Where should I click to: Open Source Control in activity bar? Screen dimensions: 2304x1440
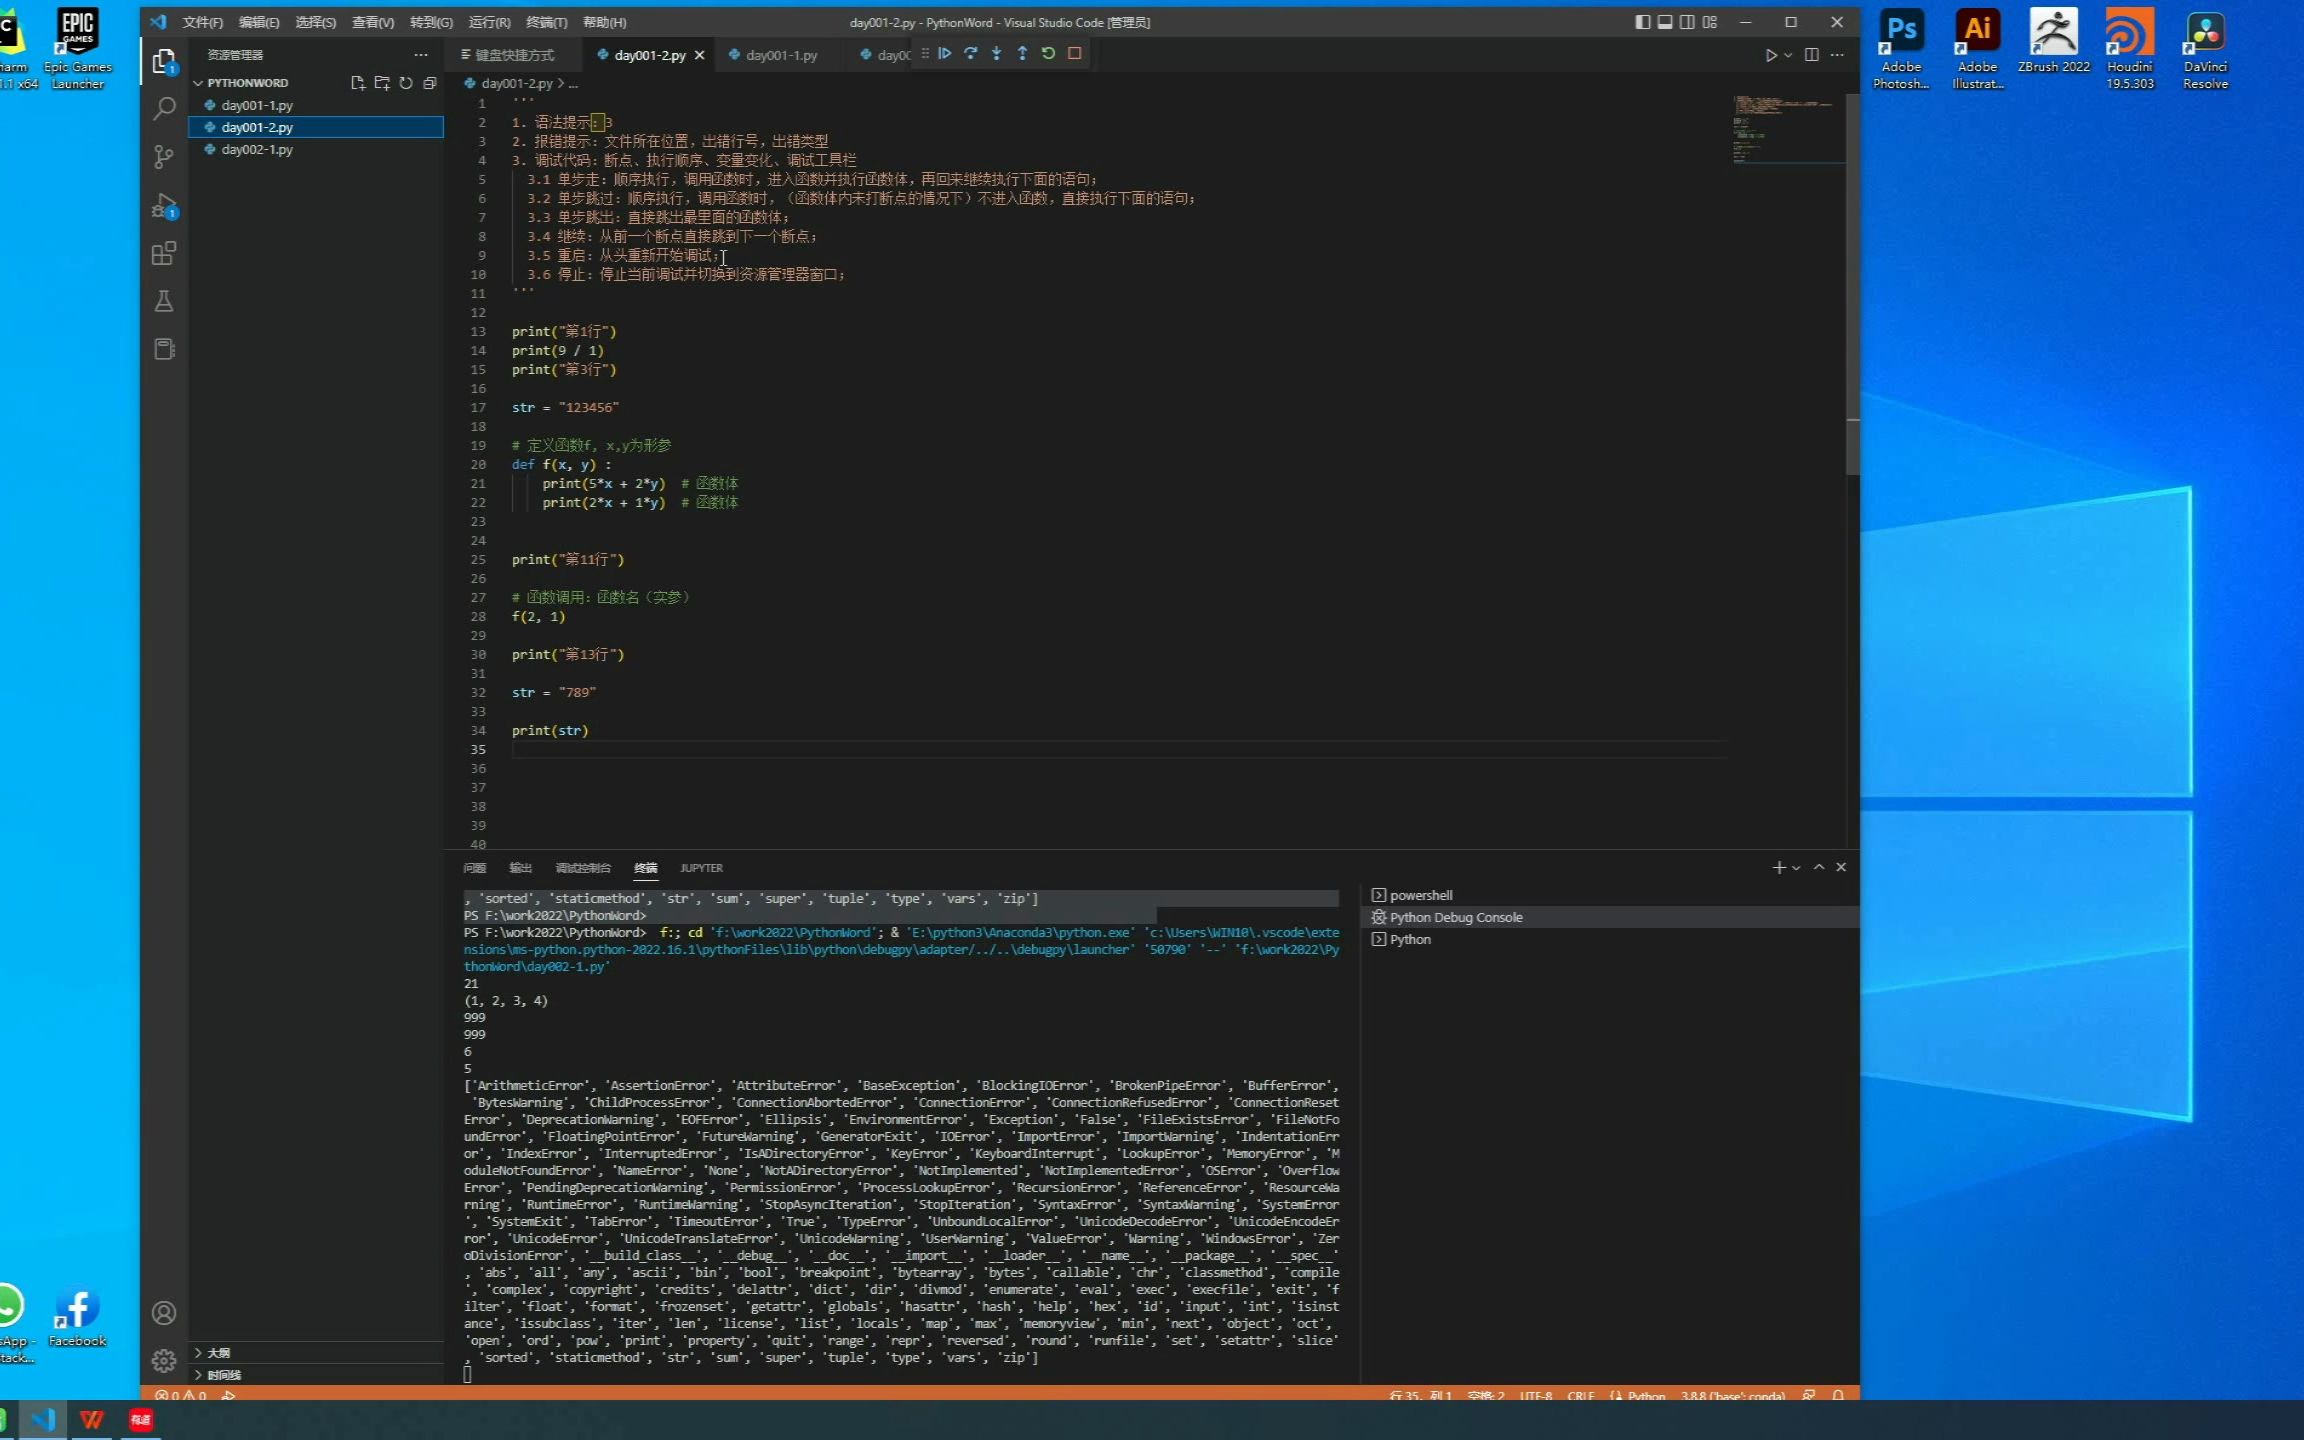[x=164, y=157]
